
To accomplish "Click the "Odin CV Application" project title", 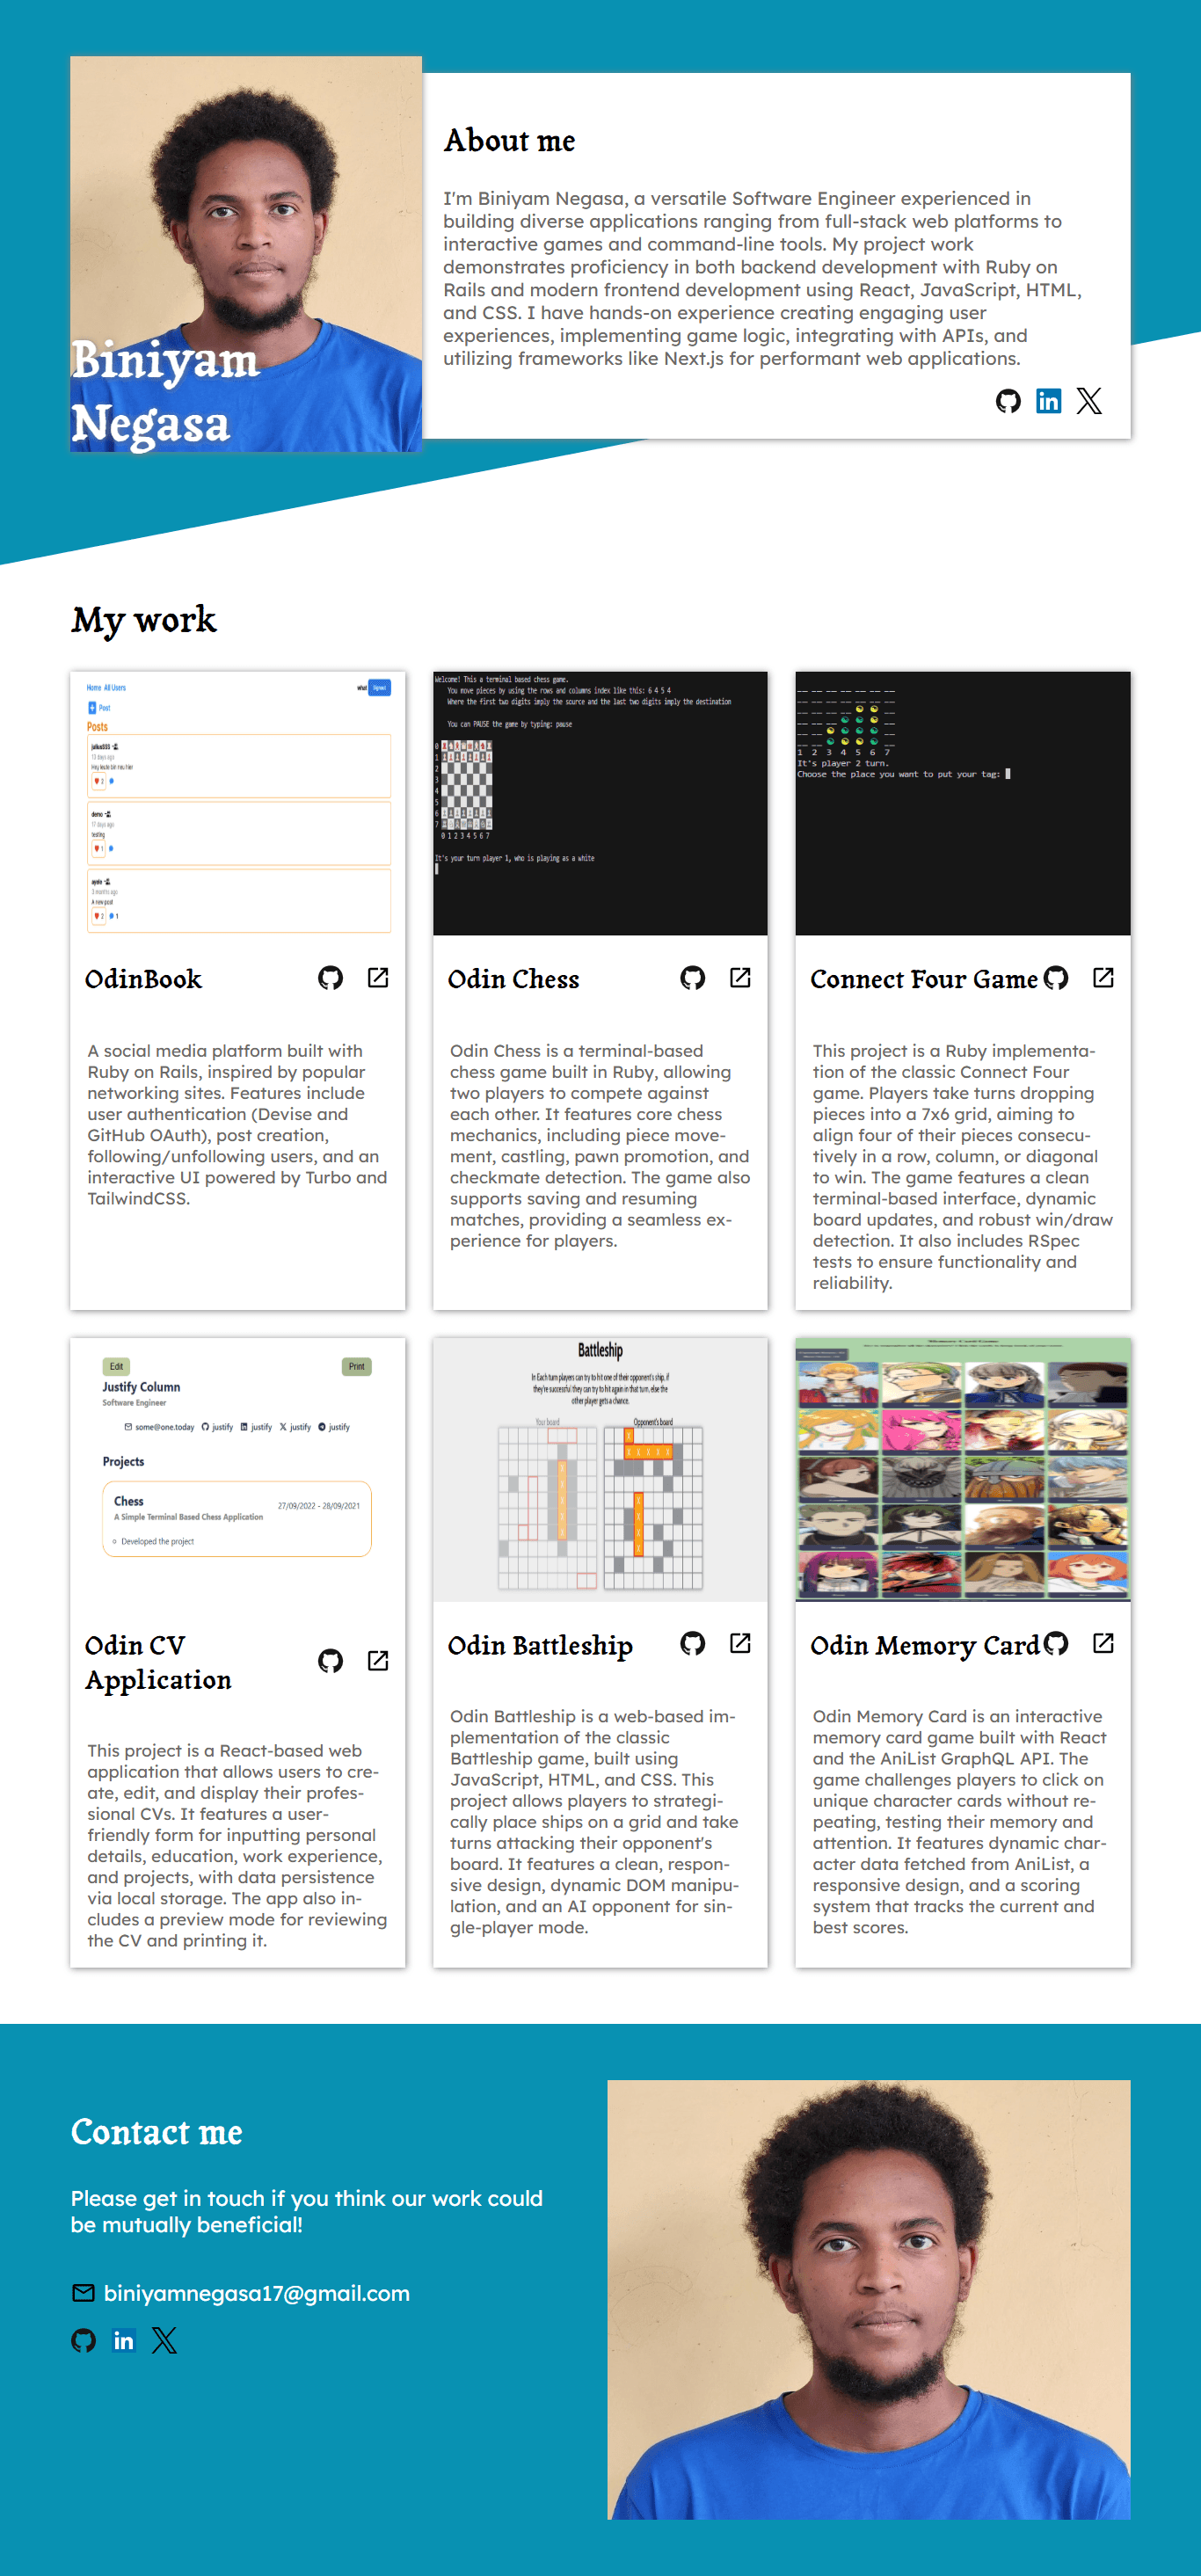I will click(158, 1662).
